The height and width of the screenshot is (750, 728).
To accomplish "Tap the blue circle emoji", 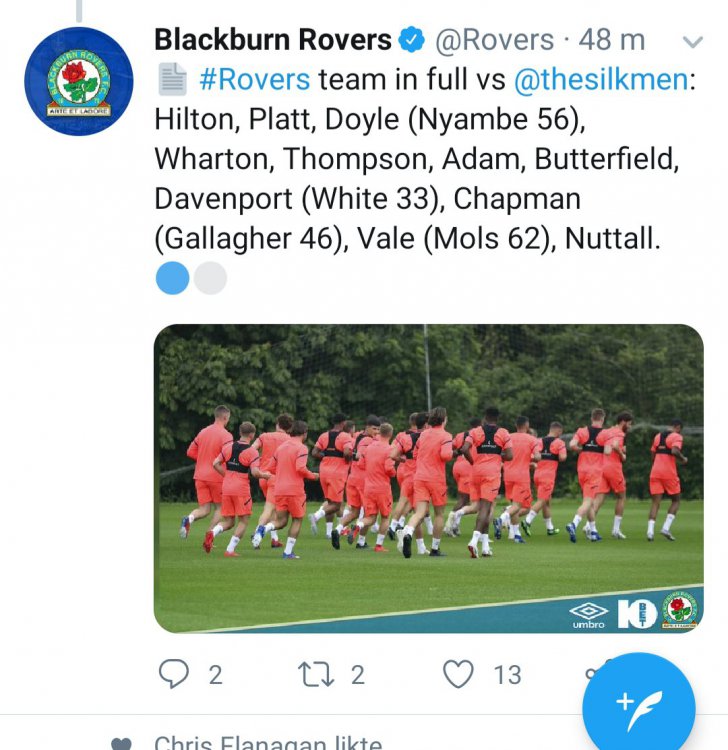I will pos(172,278).
